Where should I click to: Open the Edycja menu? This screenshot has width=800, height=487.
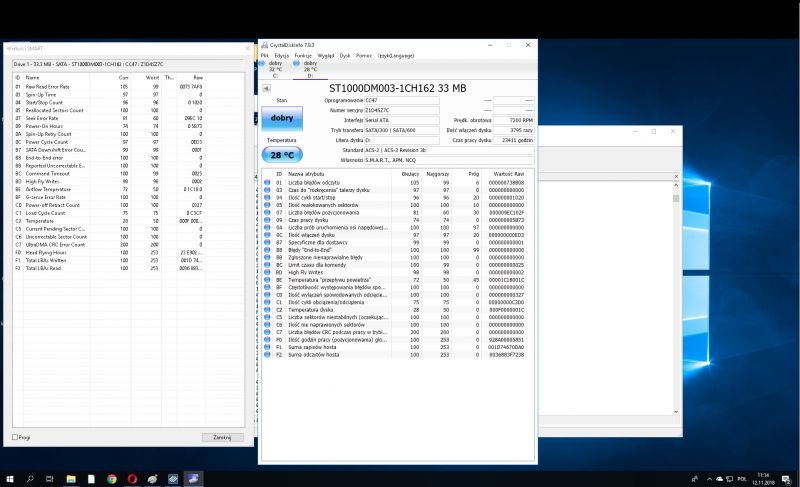click(282, 56)
